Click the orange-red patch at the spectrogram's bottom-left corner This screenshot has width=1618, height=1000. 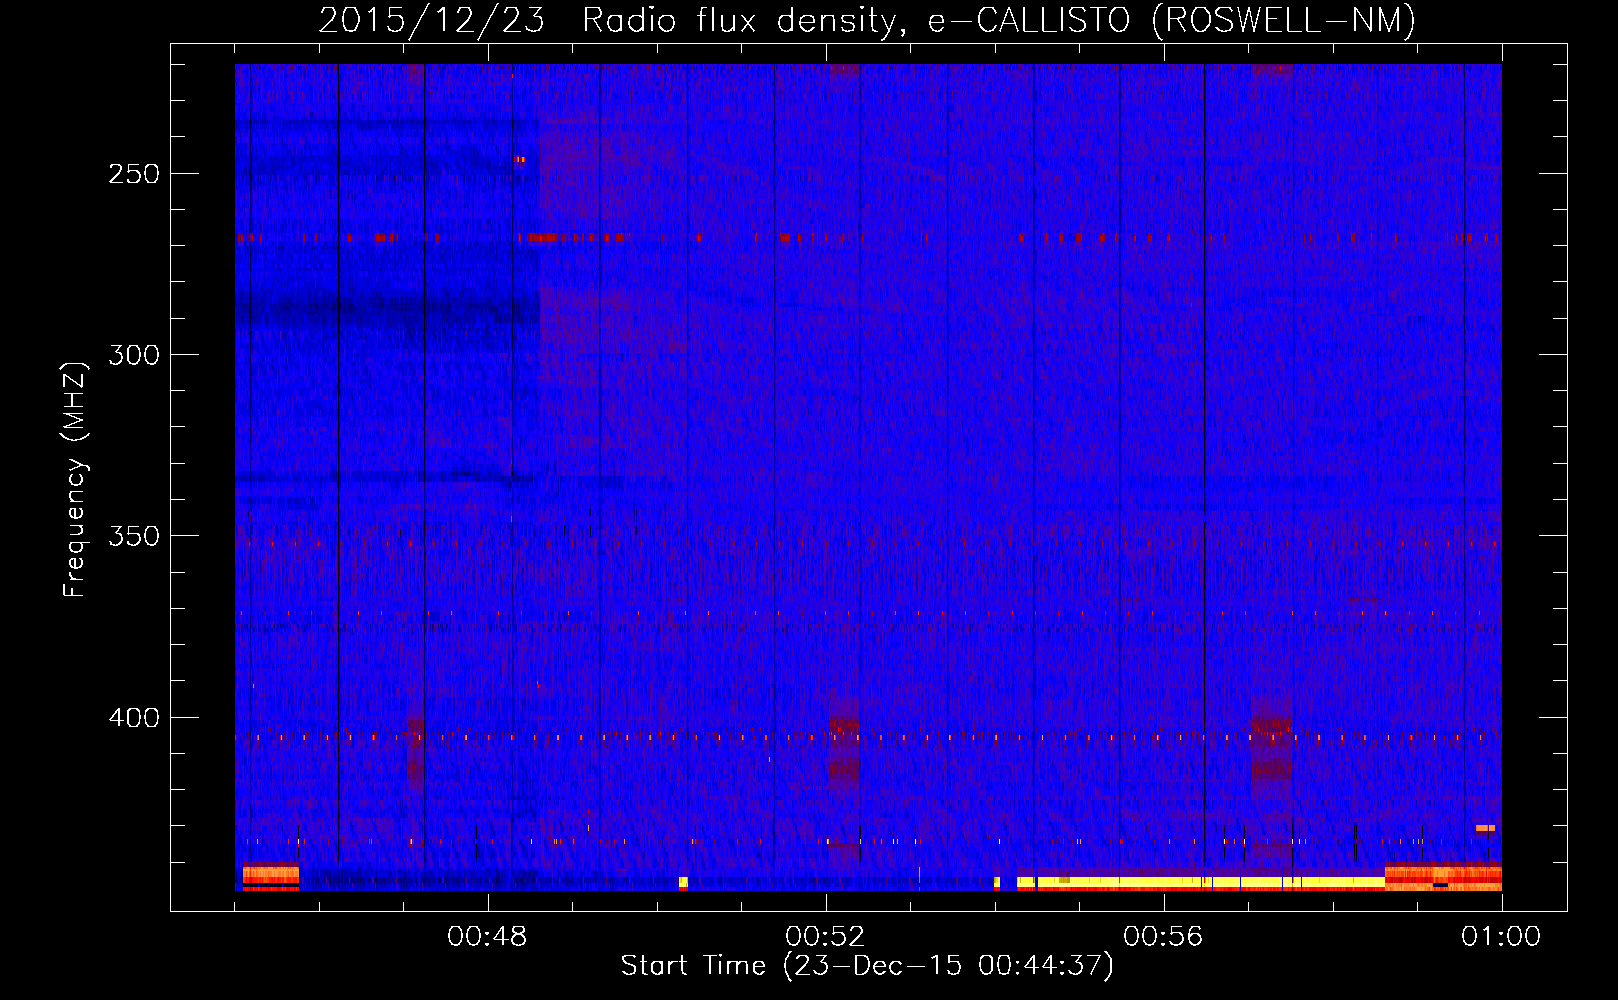click(x=270, y=876)
